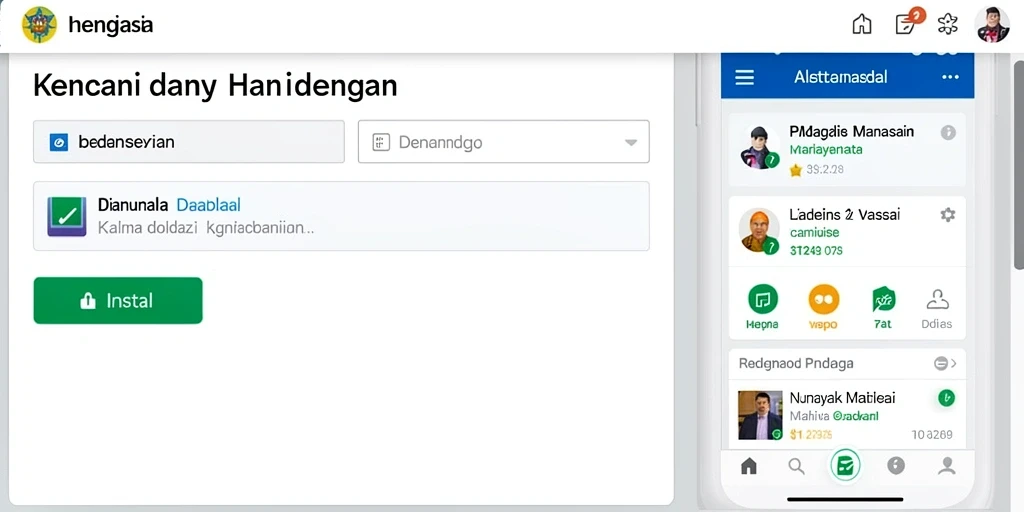Open the user profile avatar

pyautogui.click(x=992, y=25)
